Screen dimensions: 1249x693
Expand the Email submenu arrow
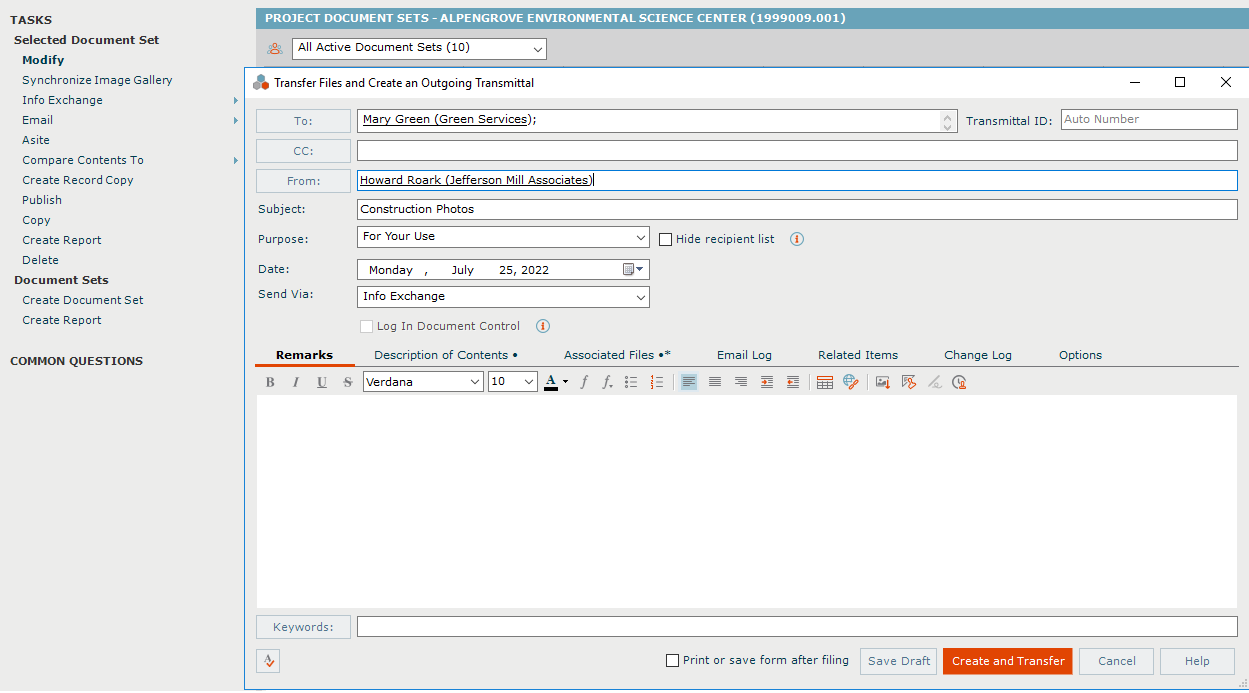click(x=236, y=120)
